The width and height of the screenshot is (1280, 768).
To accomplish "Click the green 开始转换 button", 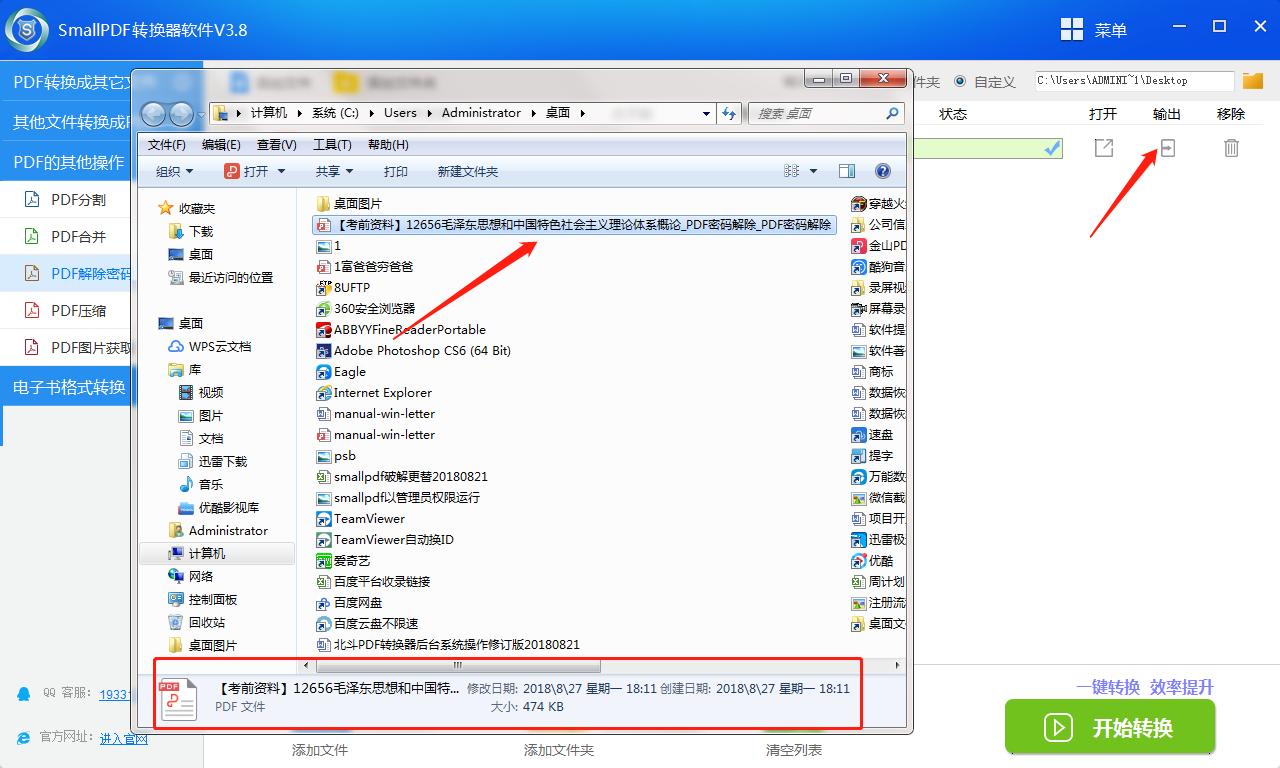I will (1110, 727).
